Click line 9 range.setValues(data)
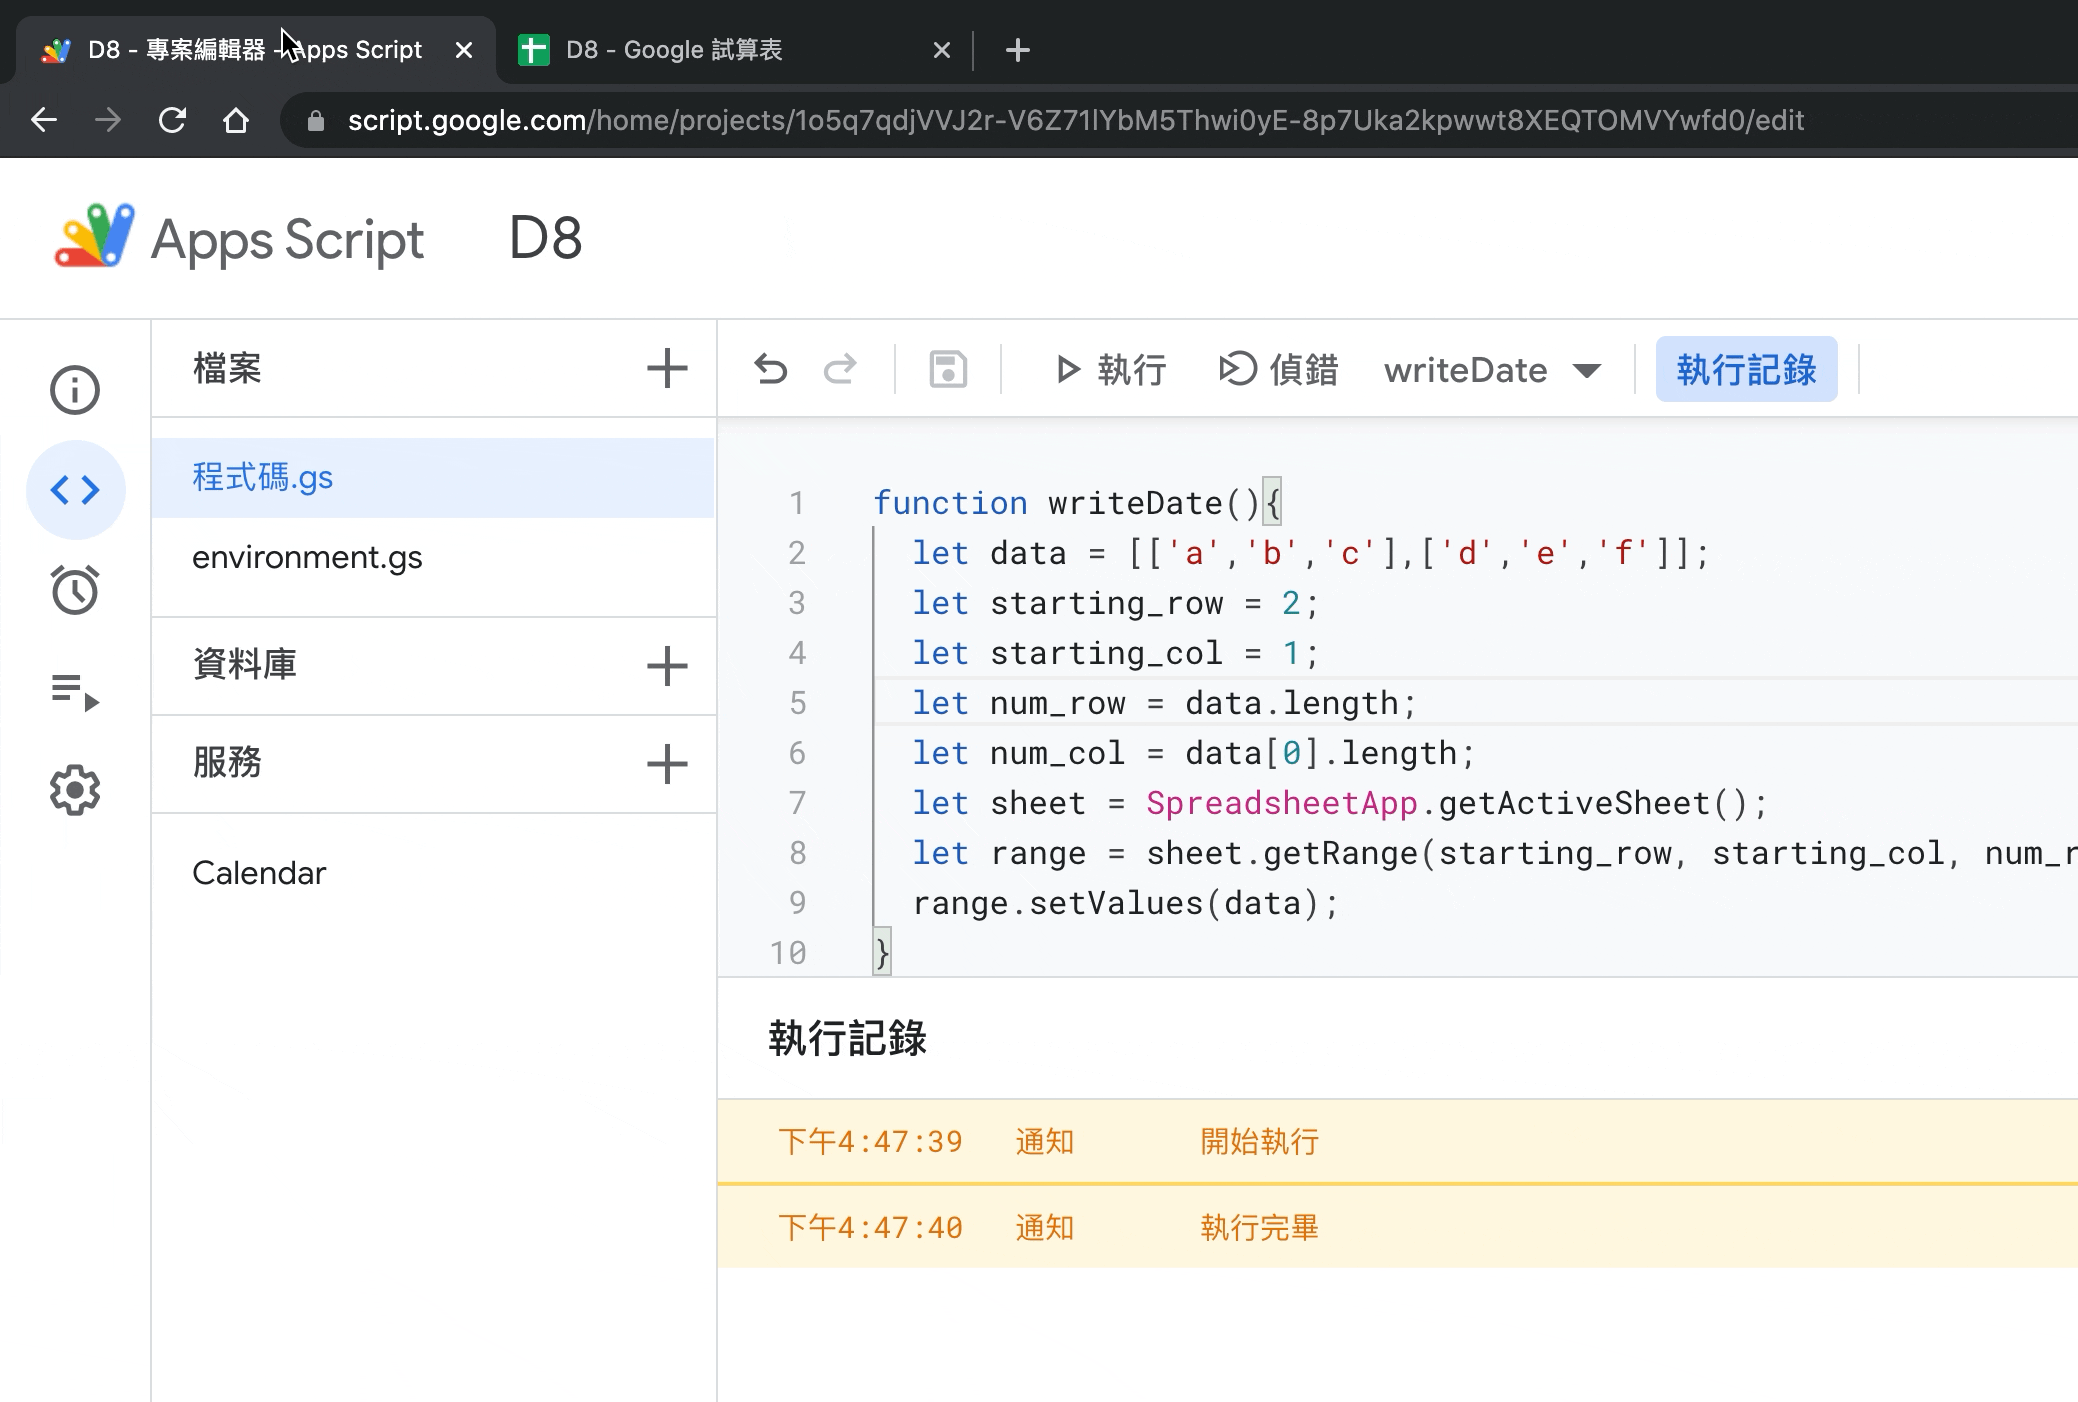Screen dimensions: 2078x1402 [1126, 903]
